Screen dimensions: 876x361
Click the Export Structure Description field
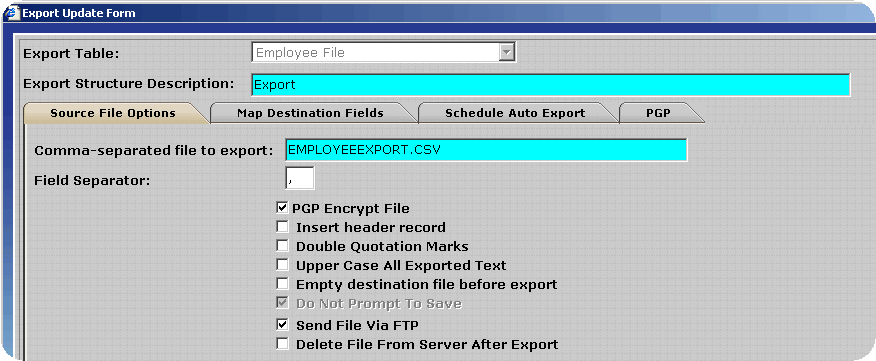coord(551,85)
